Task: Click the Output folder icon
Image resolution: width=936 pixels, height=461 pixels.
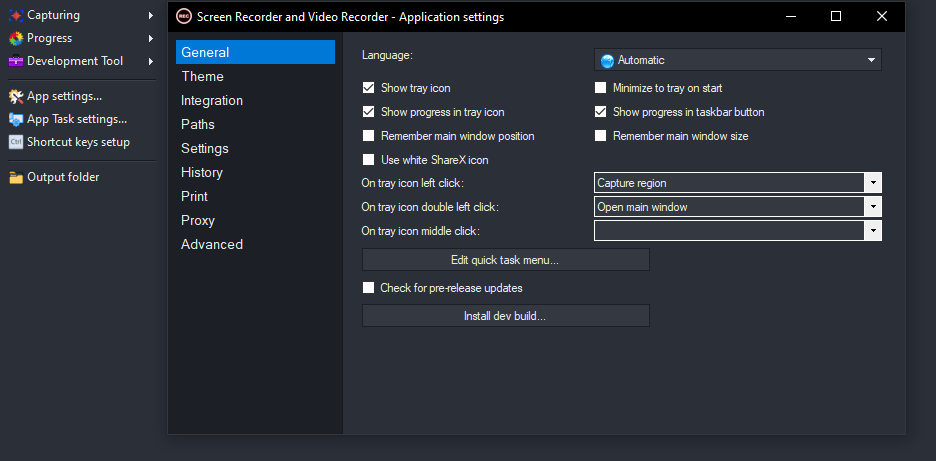Action: 16,177
